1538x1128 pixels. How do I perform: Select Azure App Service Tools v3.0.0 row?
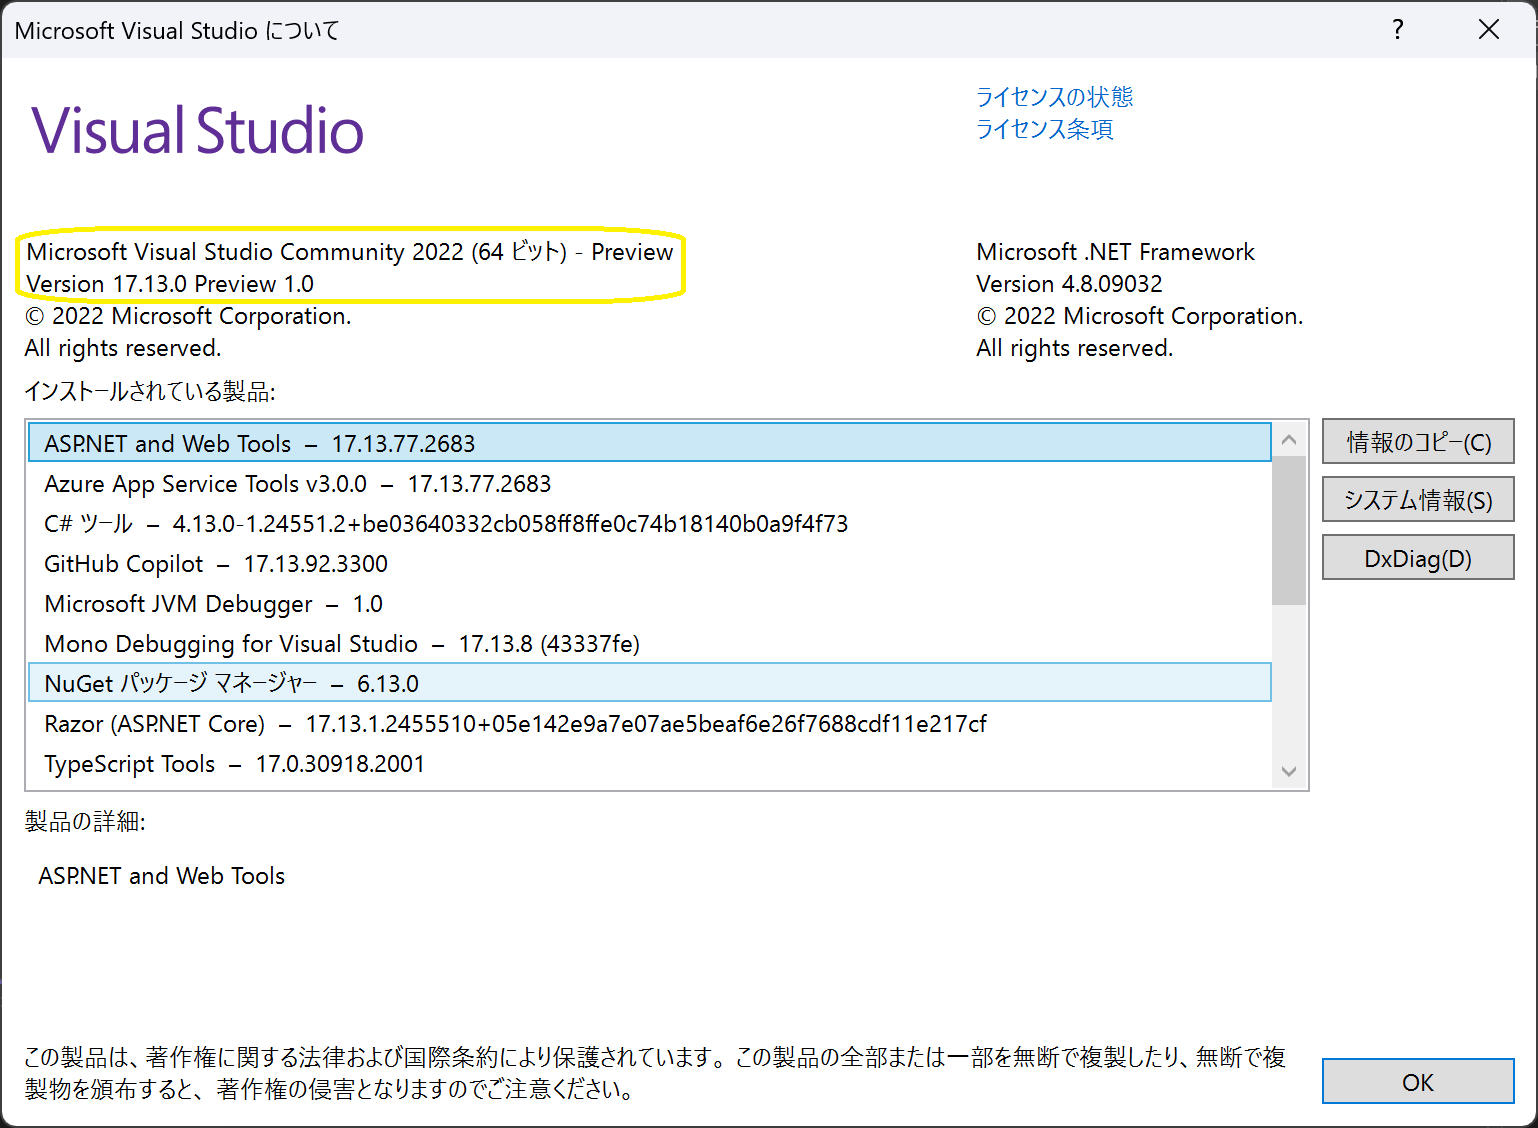[650, 483]
